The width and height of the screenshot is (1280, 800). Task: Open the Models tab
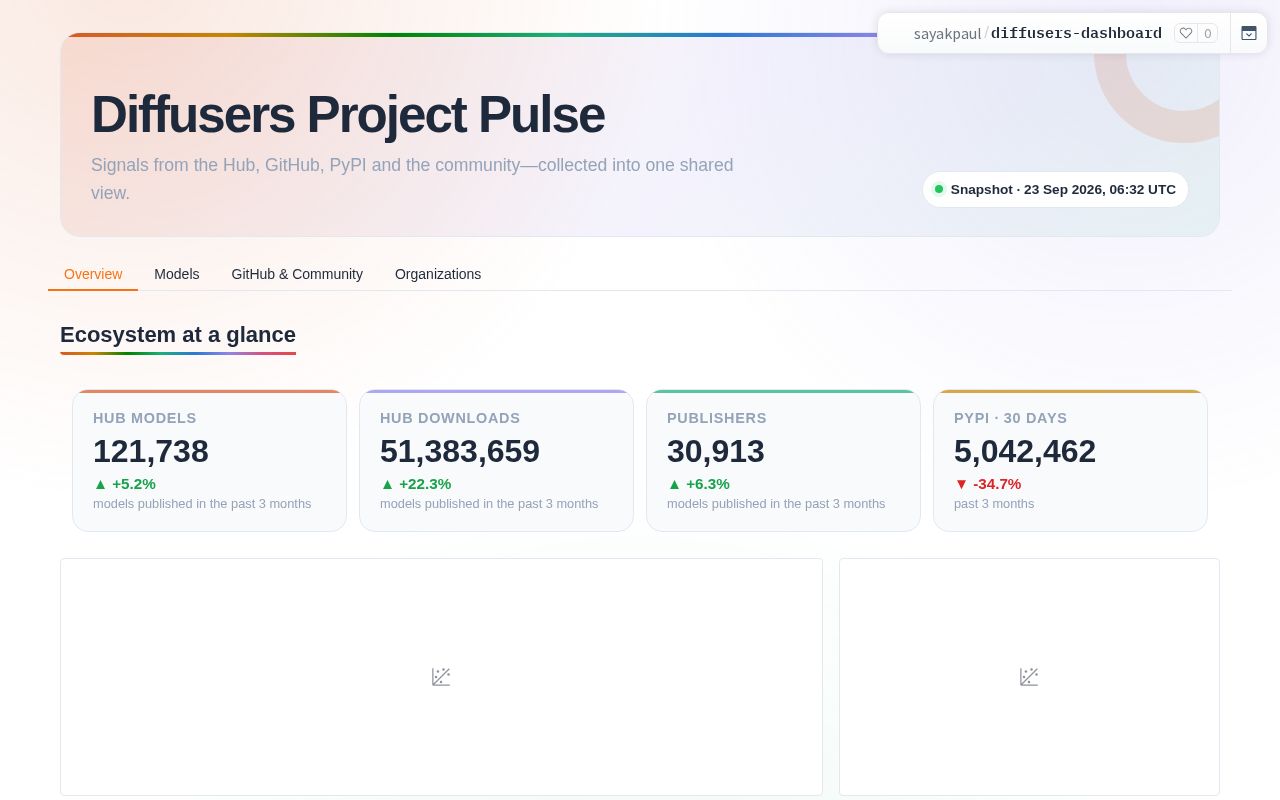pyautogui.click(x=177, y=274)
